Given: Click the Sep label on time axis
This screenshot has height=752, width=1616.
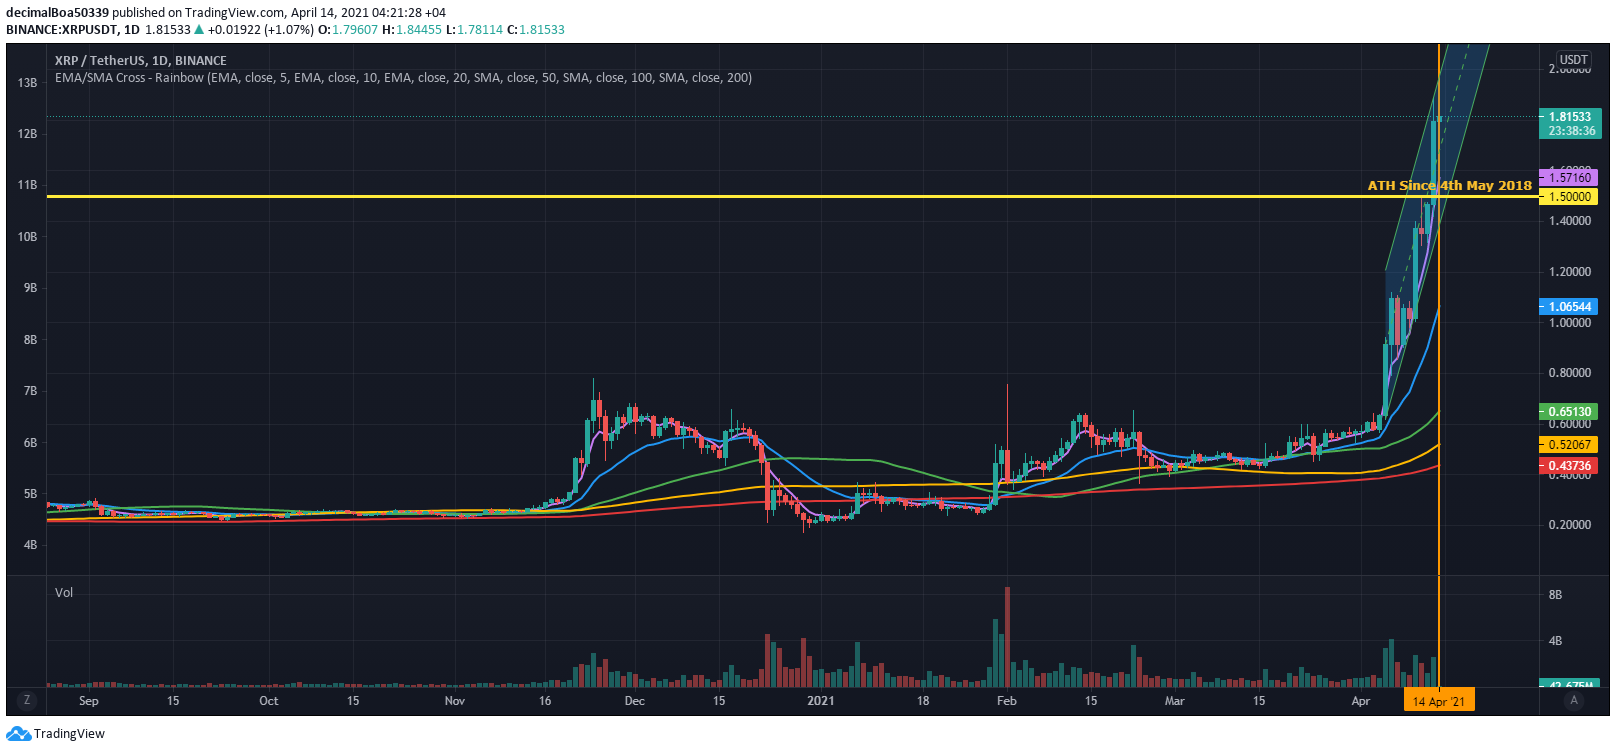Looking at the screenshot, I should coord(89,701).
